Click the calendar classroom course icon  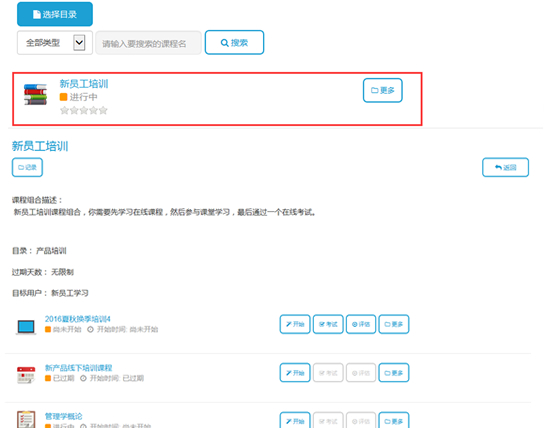click(26, 375)
